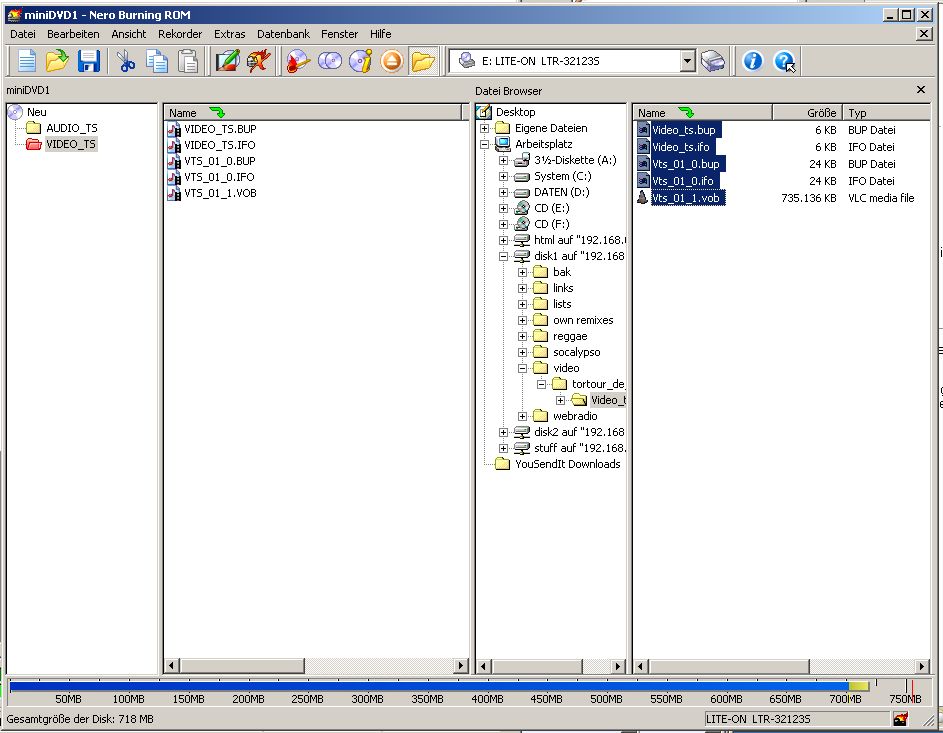Click the Copy CD two-disc icon
The image size is (943, 733).
(x=330, y=61)
